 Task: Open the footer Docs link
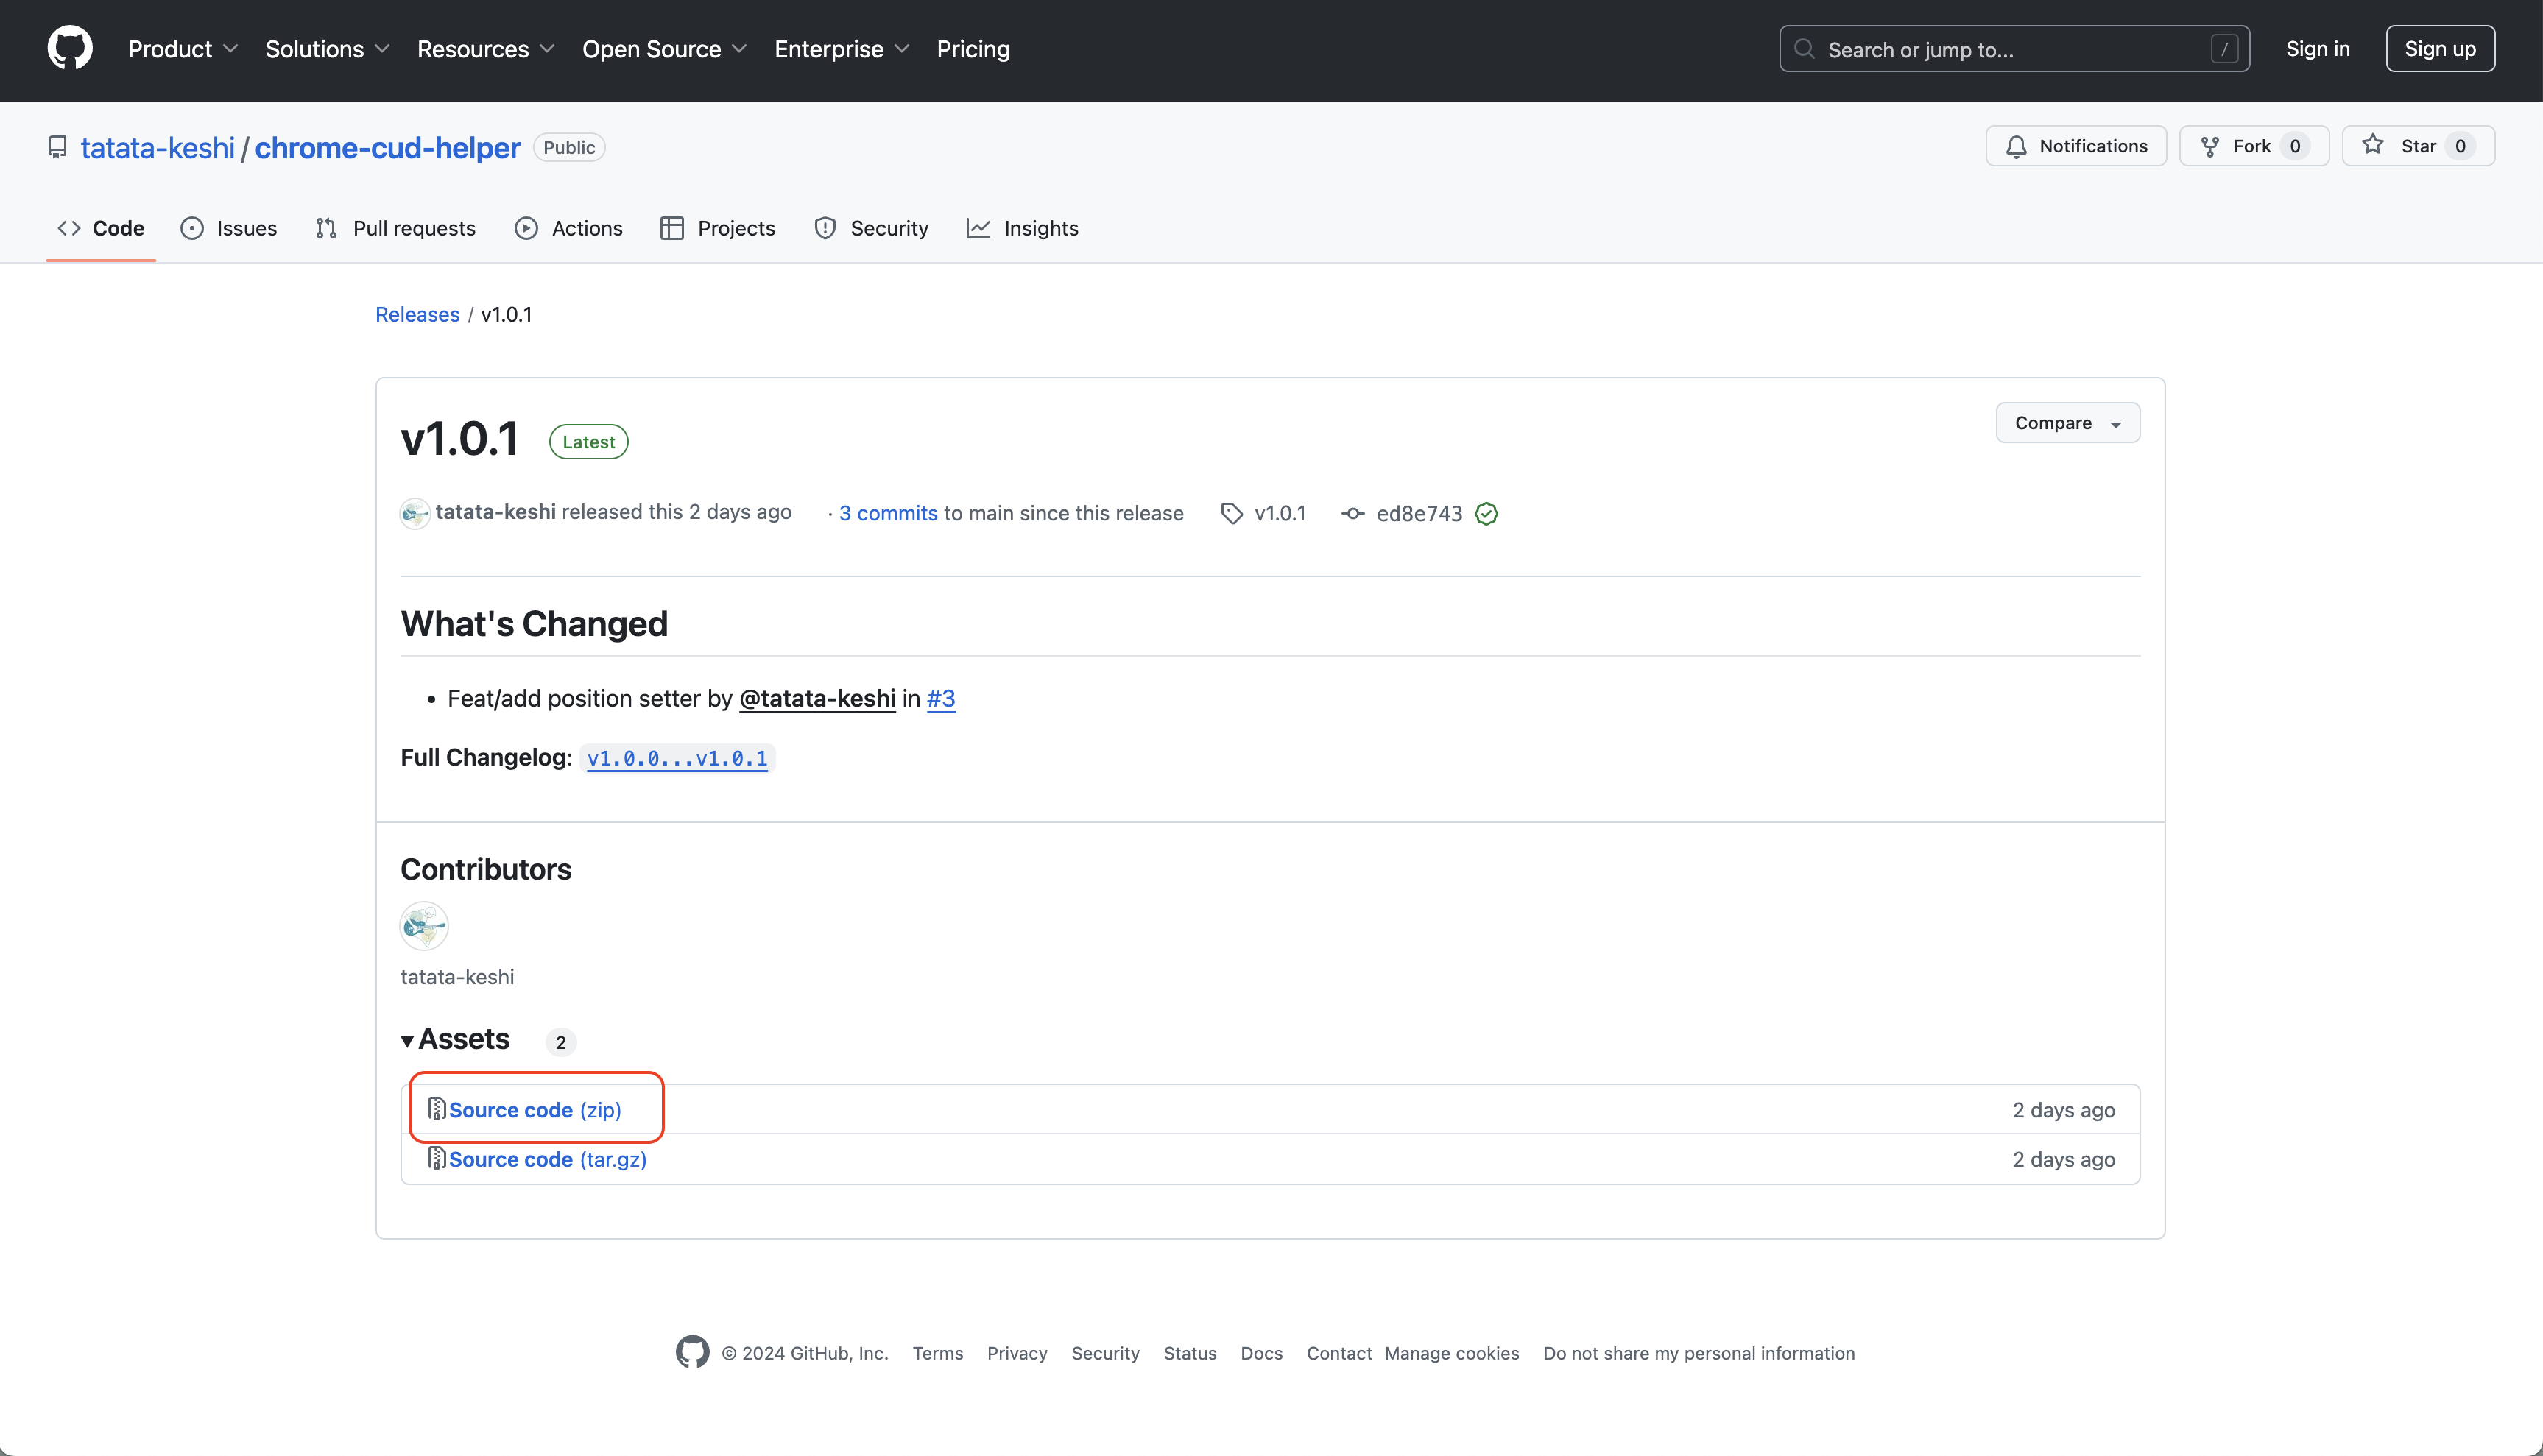point(1261,1353)
